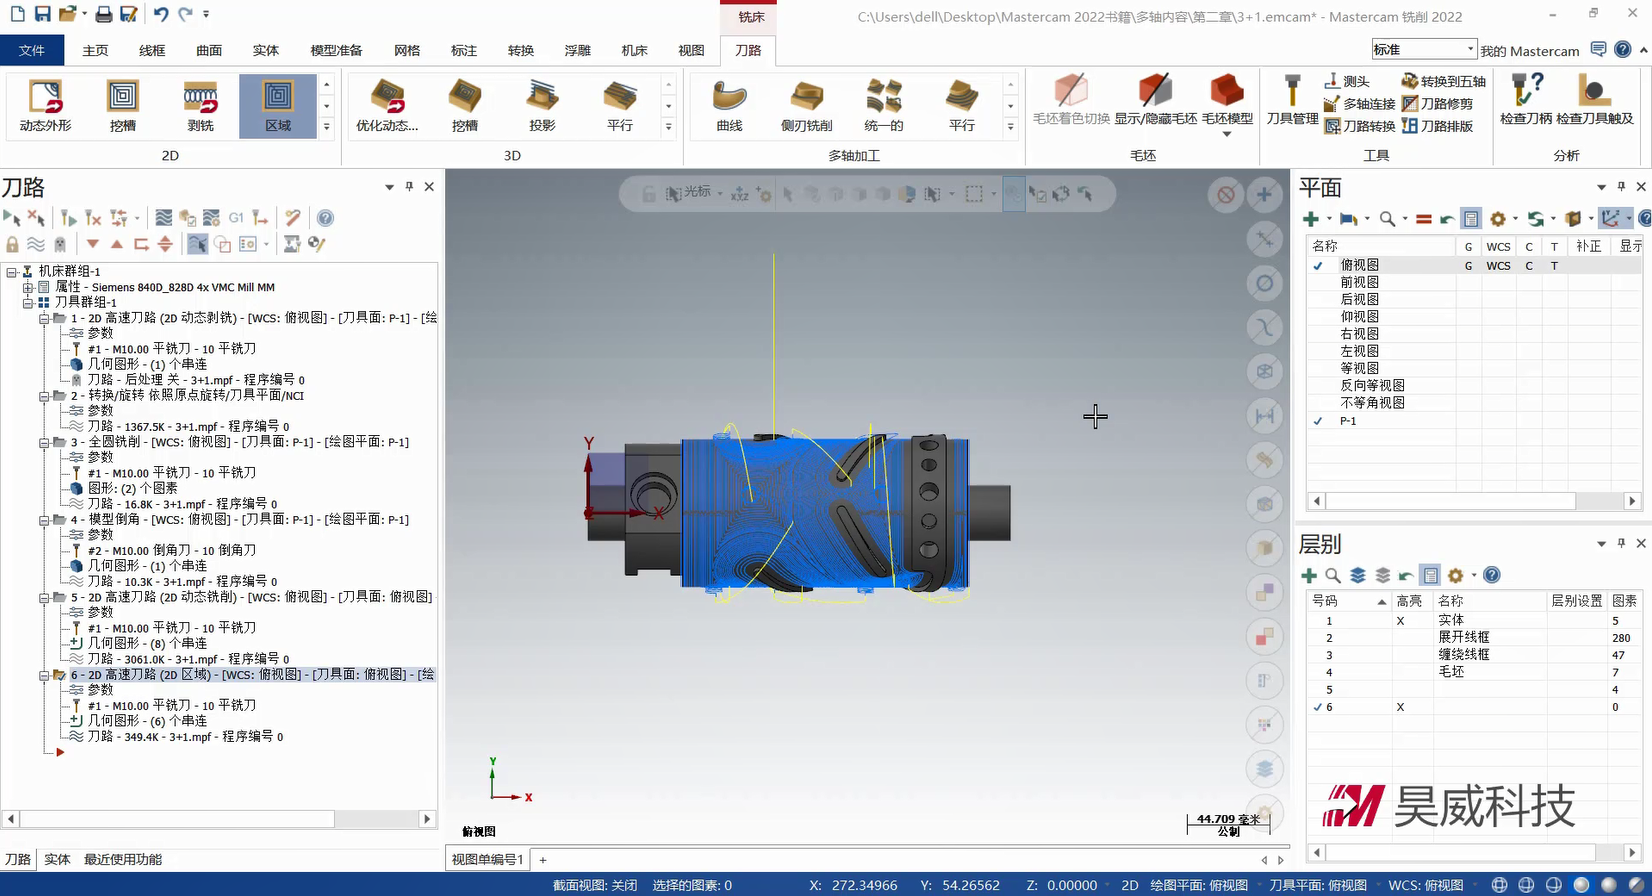Select 等视图 plane row
The width and height of the screenshot is (1652, 896).
click(x=1360, y=368)
